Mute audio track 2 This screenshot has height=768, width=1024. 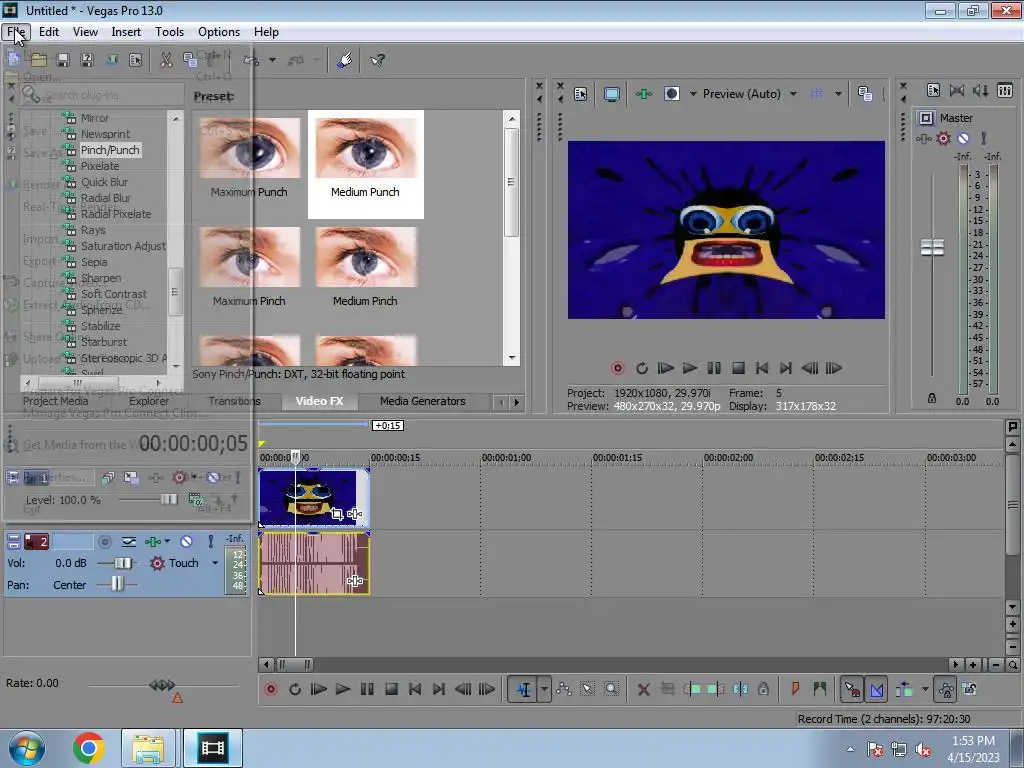186,541
